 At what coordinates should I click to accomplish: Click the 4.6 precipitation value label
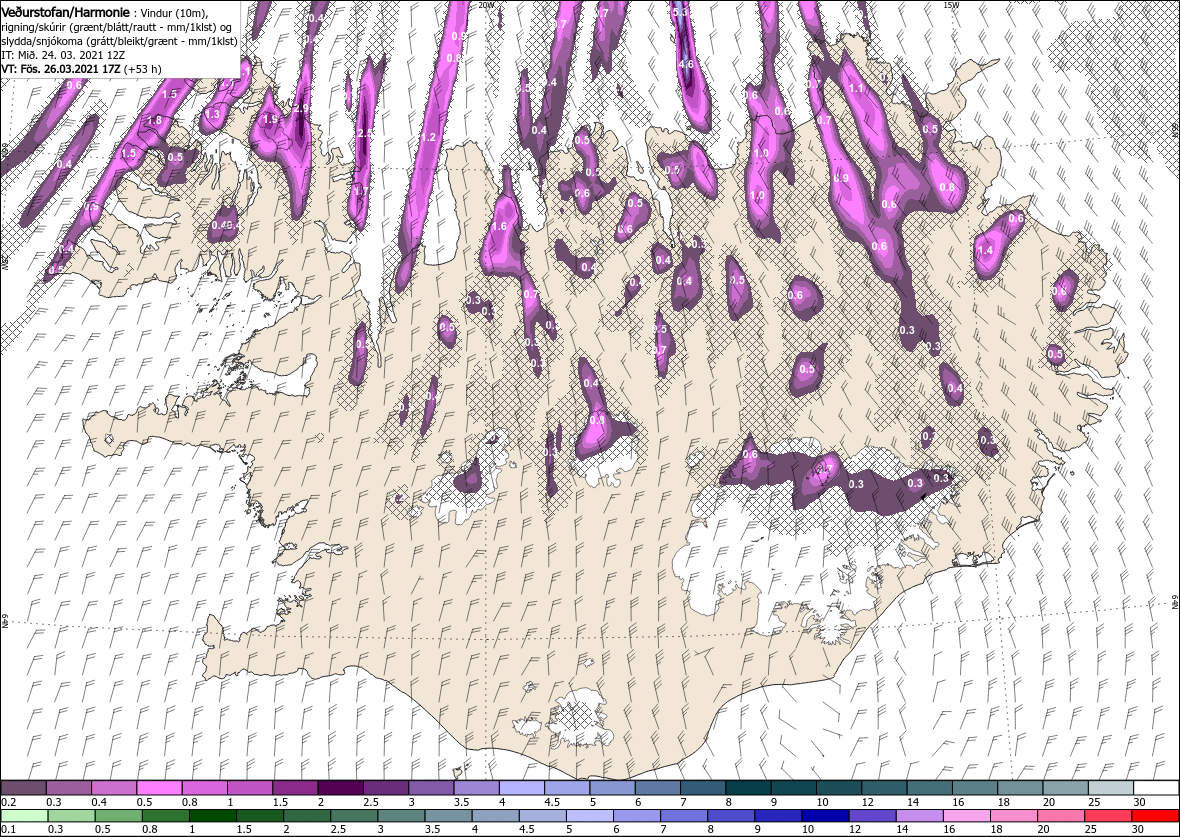coord(686,65)
